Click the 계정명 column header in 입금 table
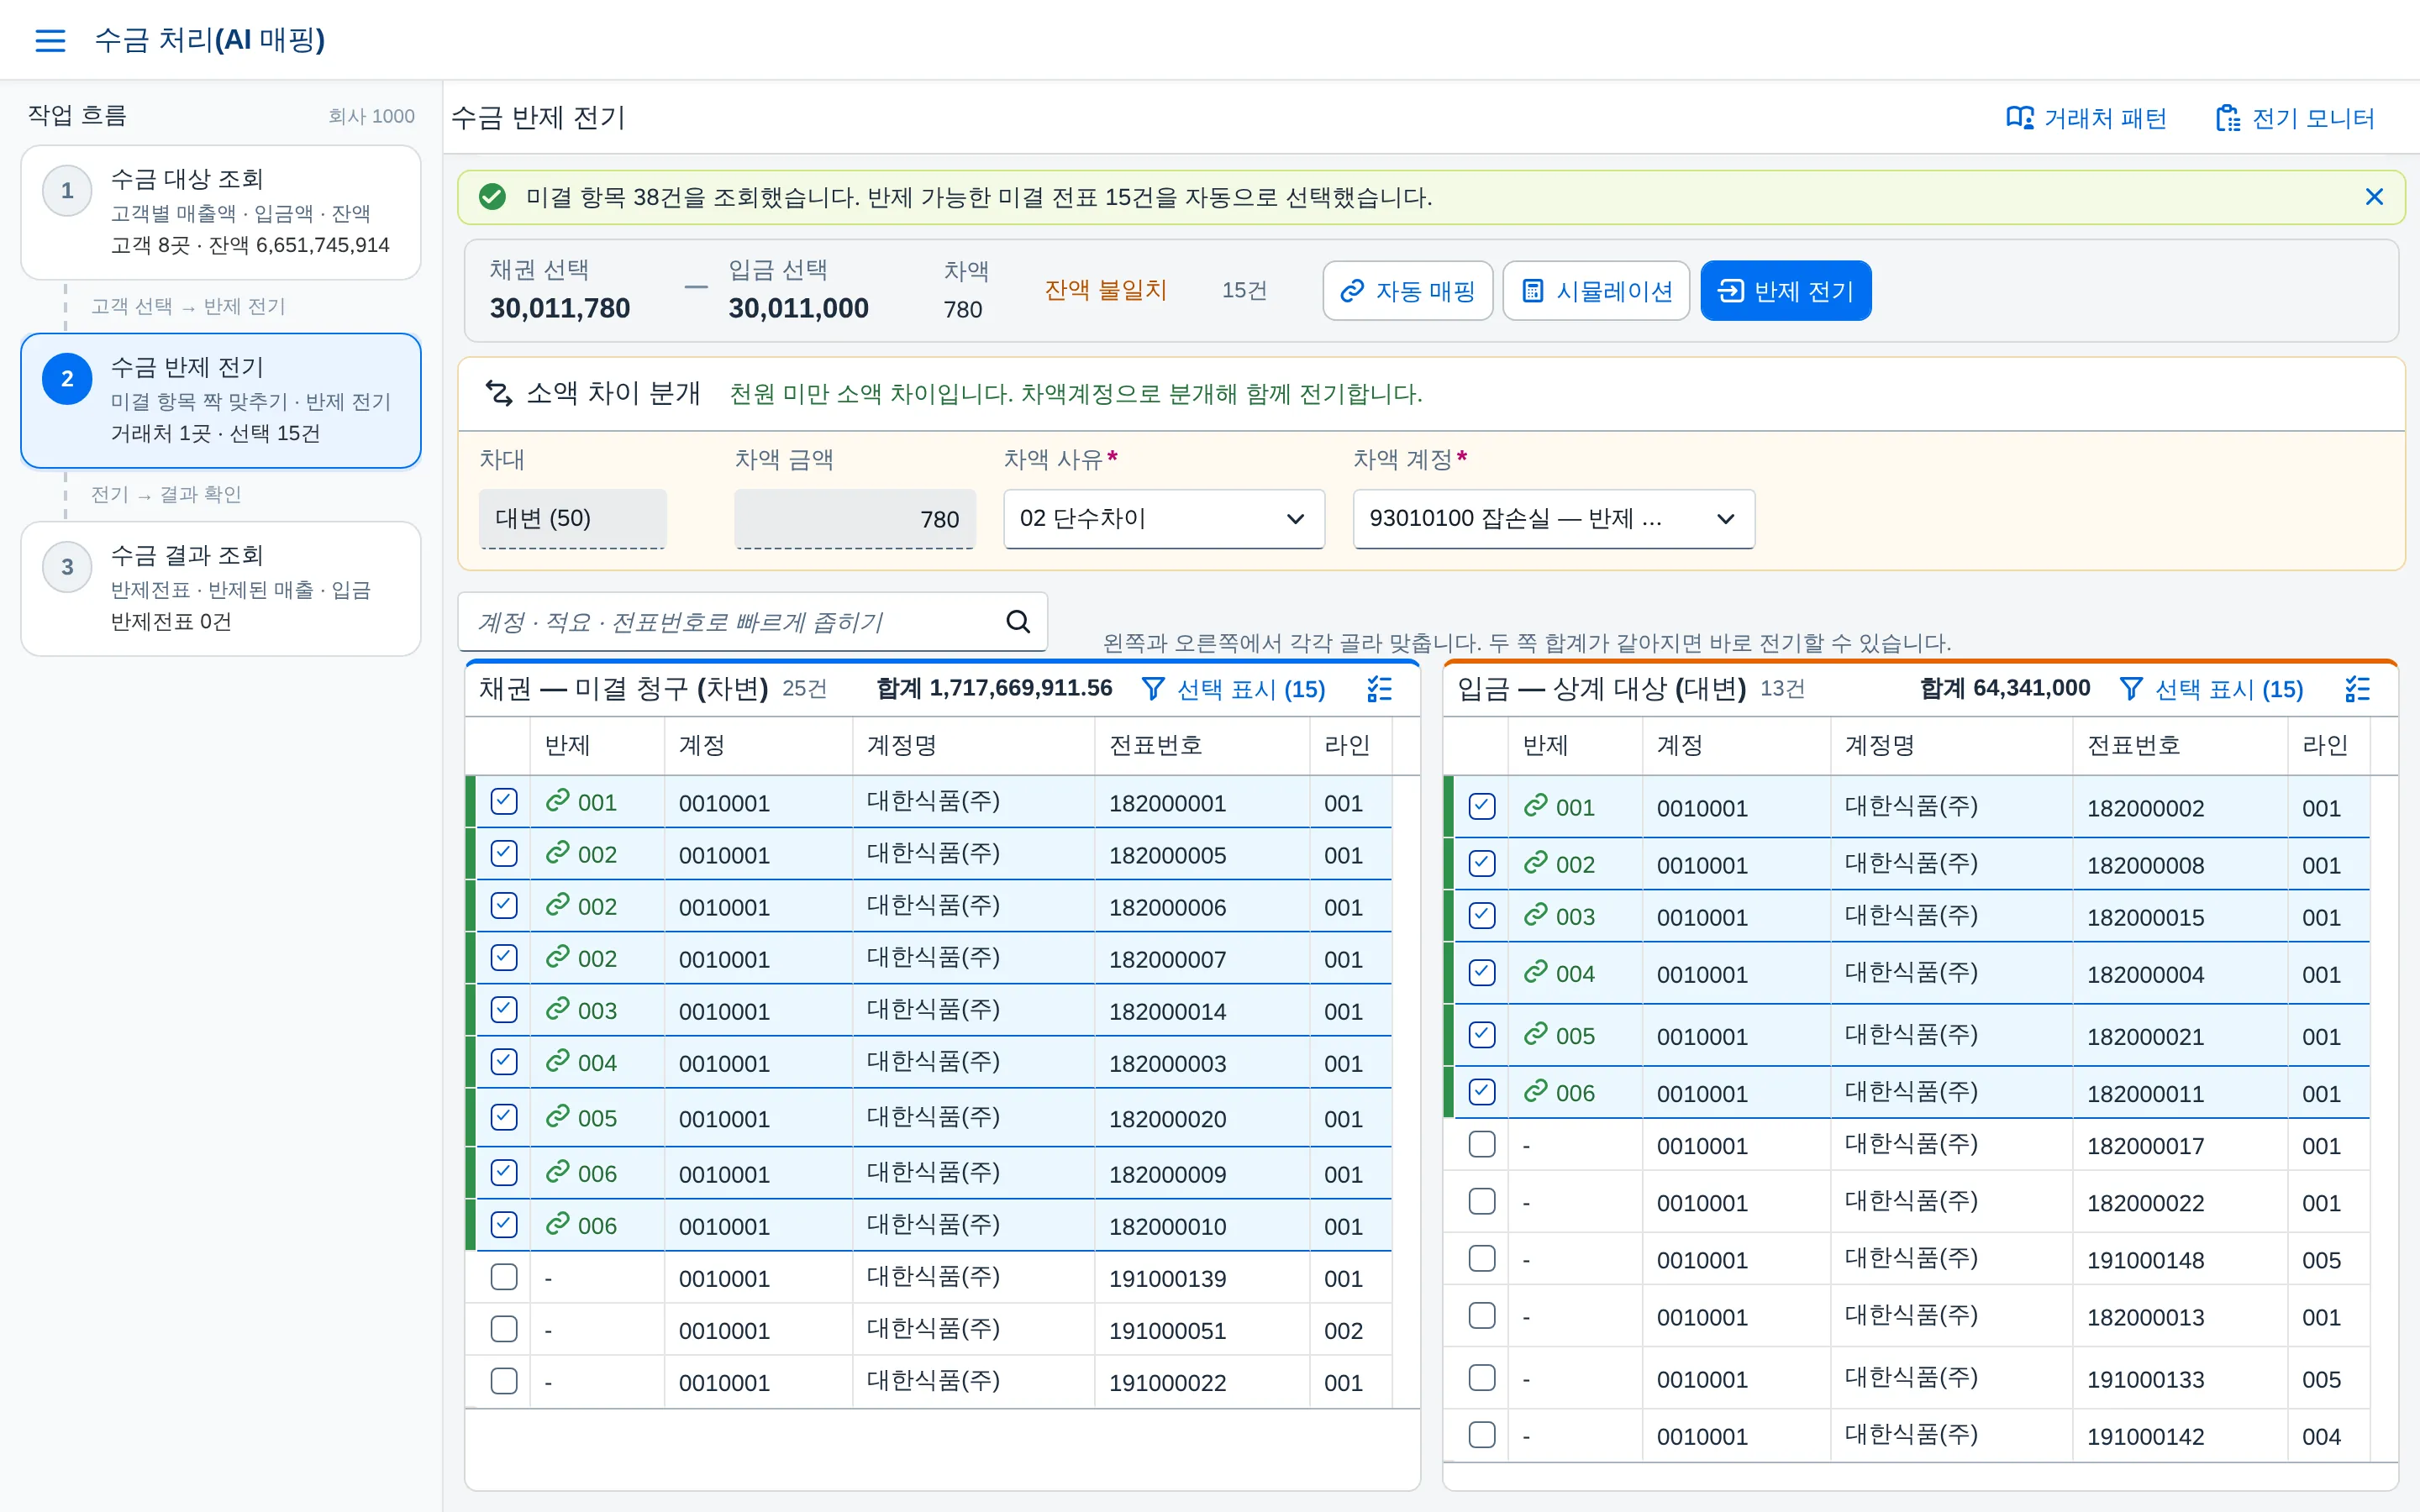The width and height of the screenshot is (2420, 1512). pyautogui.click(x=1951, y=745)
